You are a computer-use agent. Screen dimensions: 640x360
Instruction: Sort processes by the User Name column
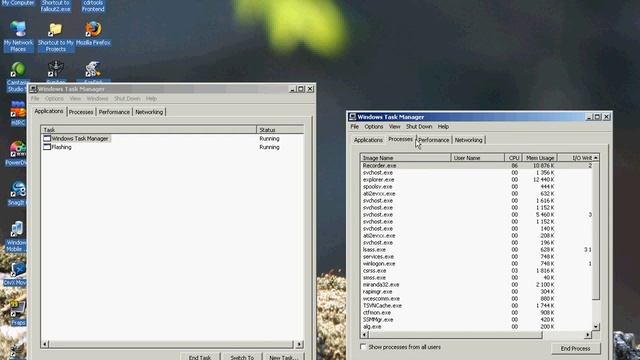[478, 158]
